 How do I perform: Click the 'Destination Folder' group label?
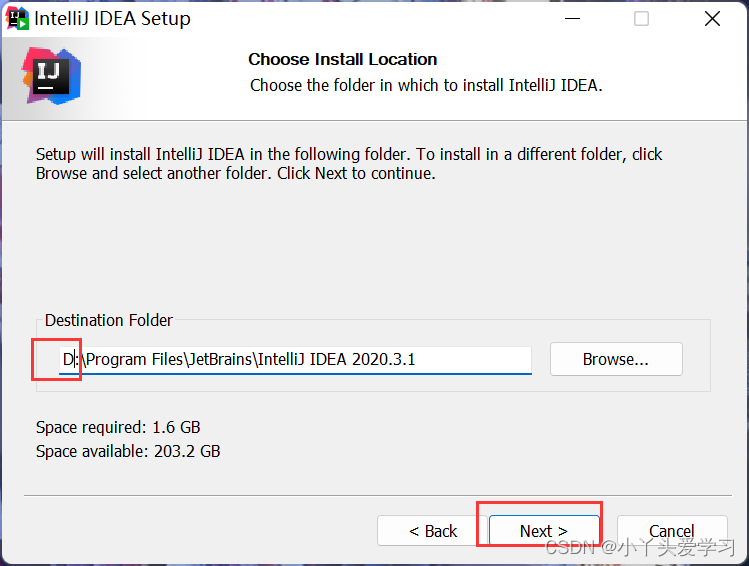click(109, 320)
